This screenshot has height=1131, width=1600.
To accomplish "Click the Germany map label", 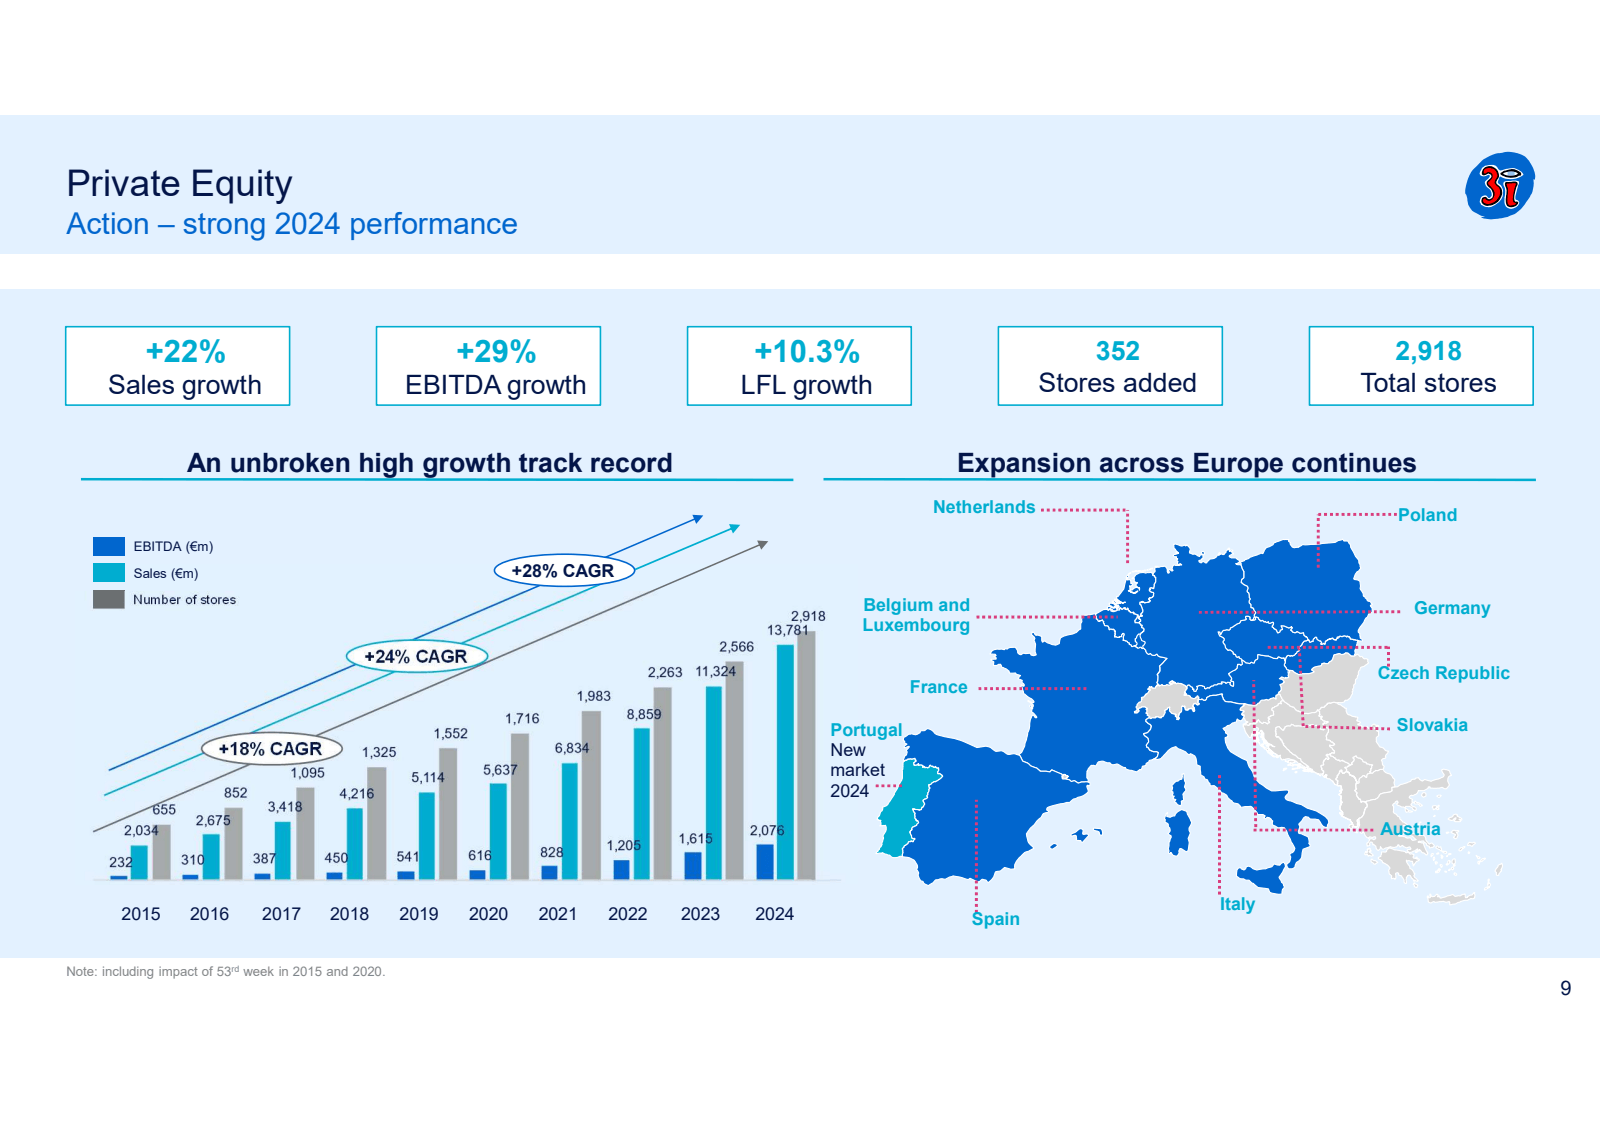I will (x=1452, y=608).
